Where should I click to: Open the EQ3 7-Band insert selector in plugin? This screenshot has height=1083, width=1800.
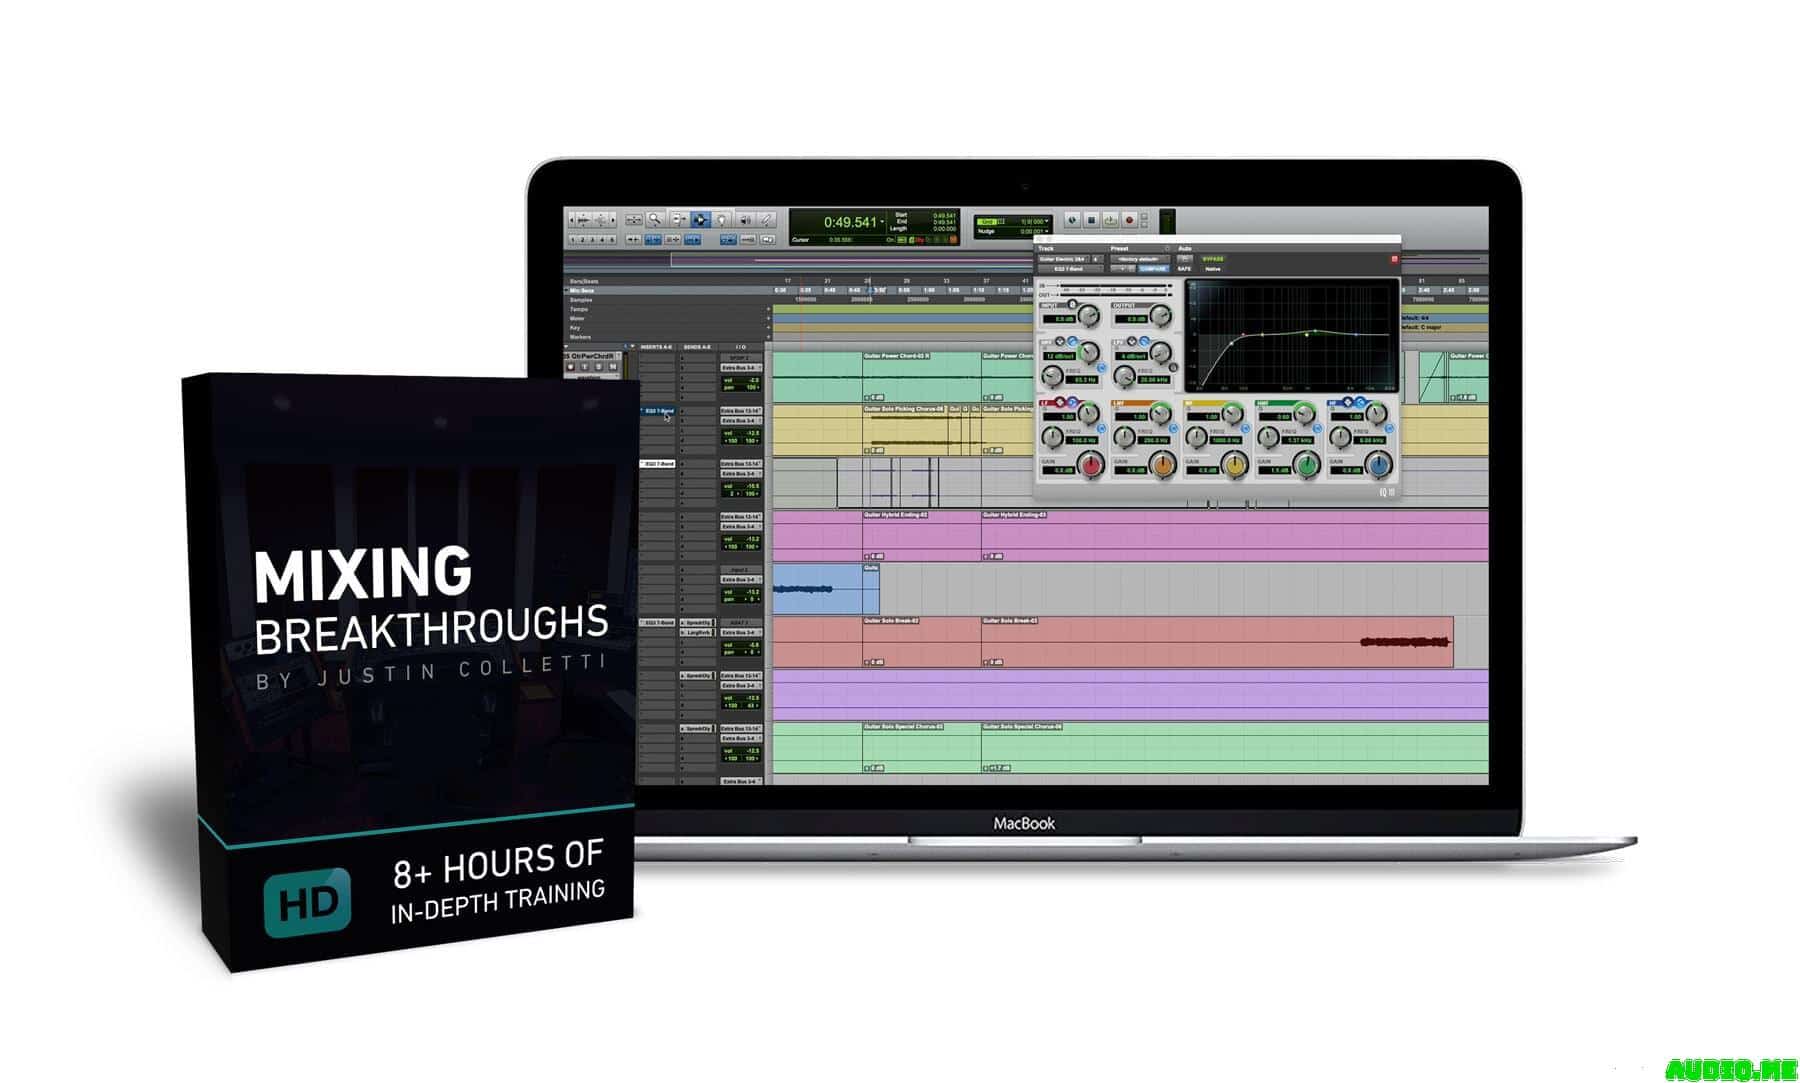click(1069, 269)
